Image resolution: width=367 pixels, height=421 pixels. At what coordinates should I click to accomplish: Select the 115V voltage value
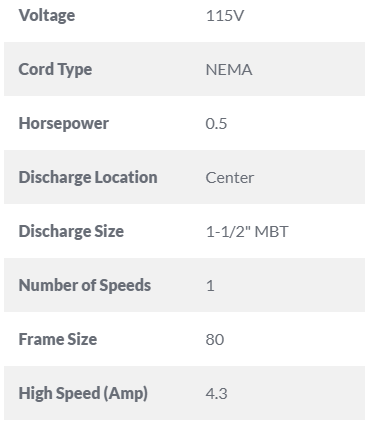225,16
